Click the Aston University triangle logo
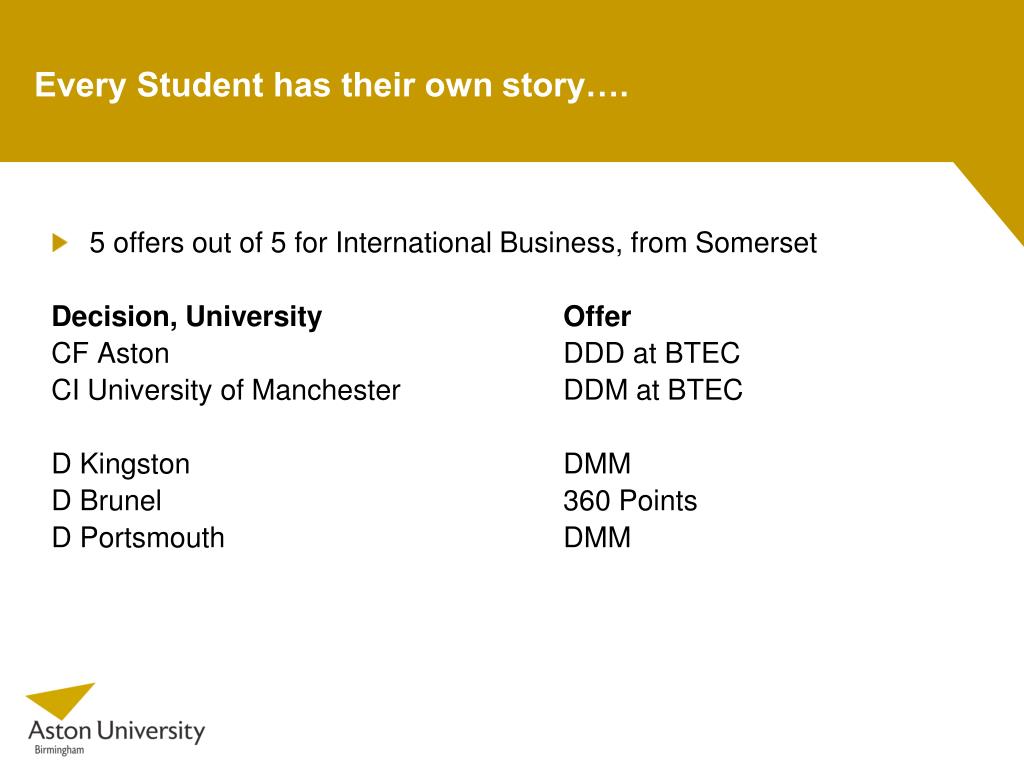Screen dimensions: 1024x768 pos(60,701)
